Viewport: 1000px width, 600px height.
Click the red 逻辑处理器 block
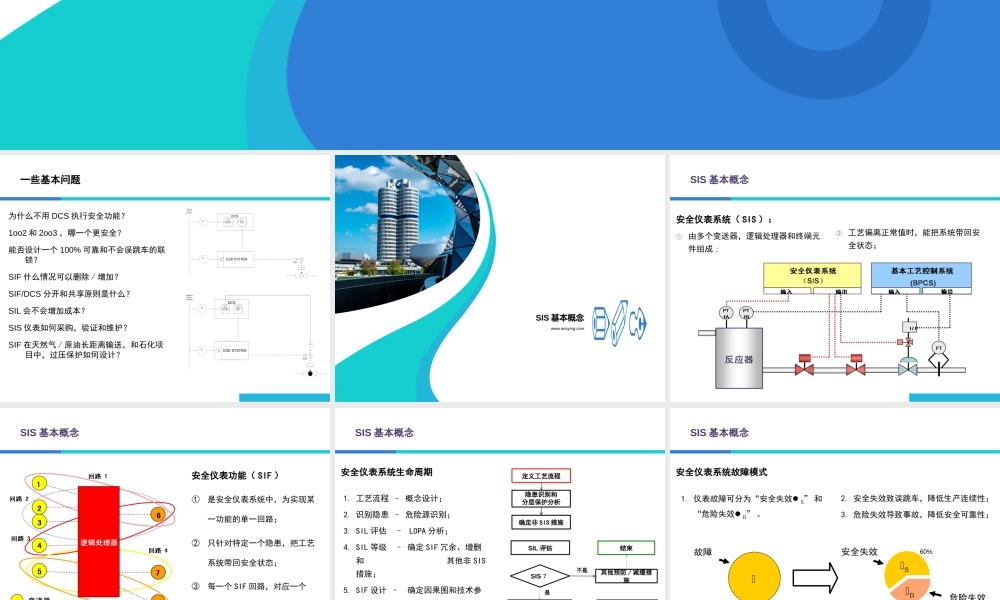(x=99, y=541)
